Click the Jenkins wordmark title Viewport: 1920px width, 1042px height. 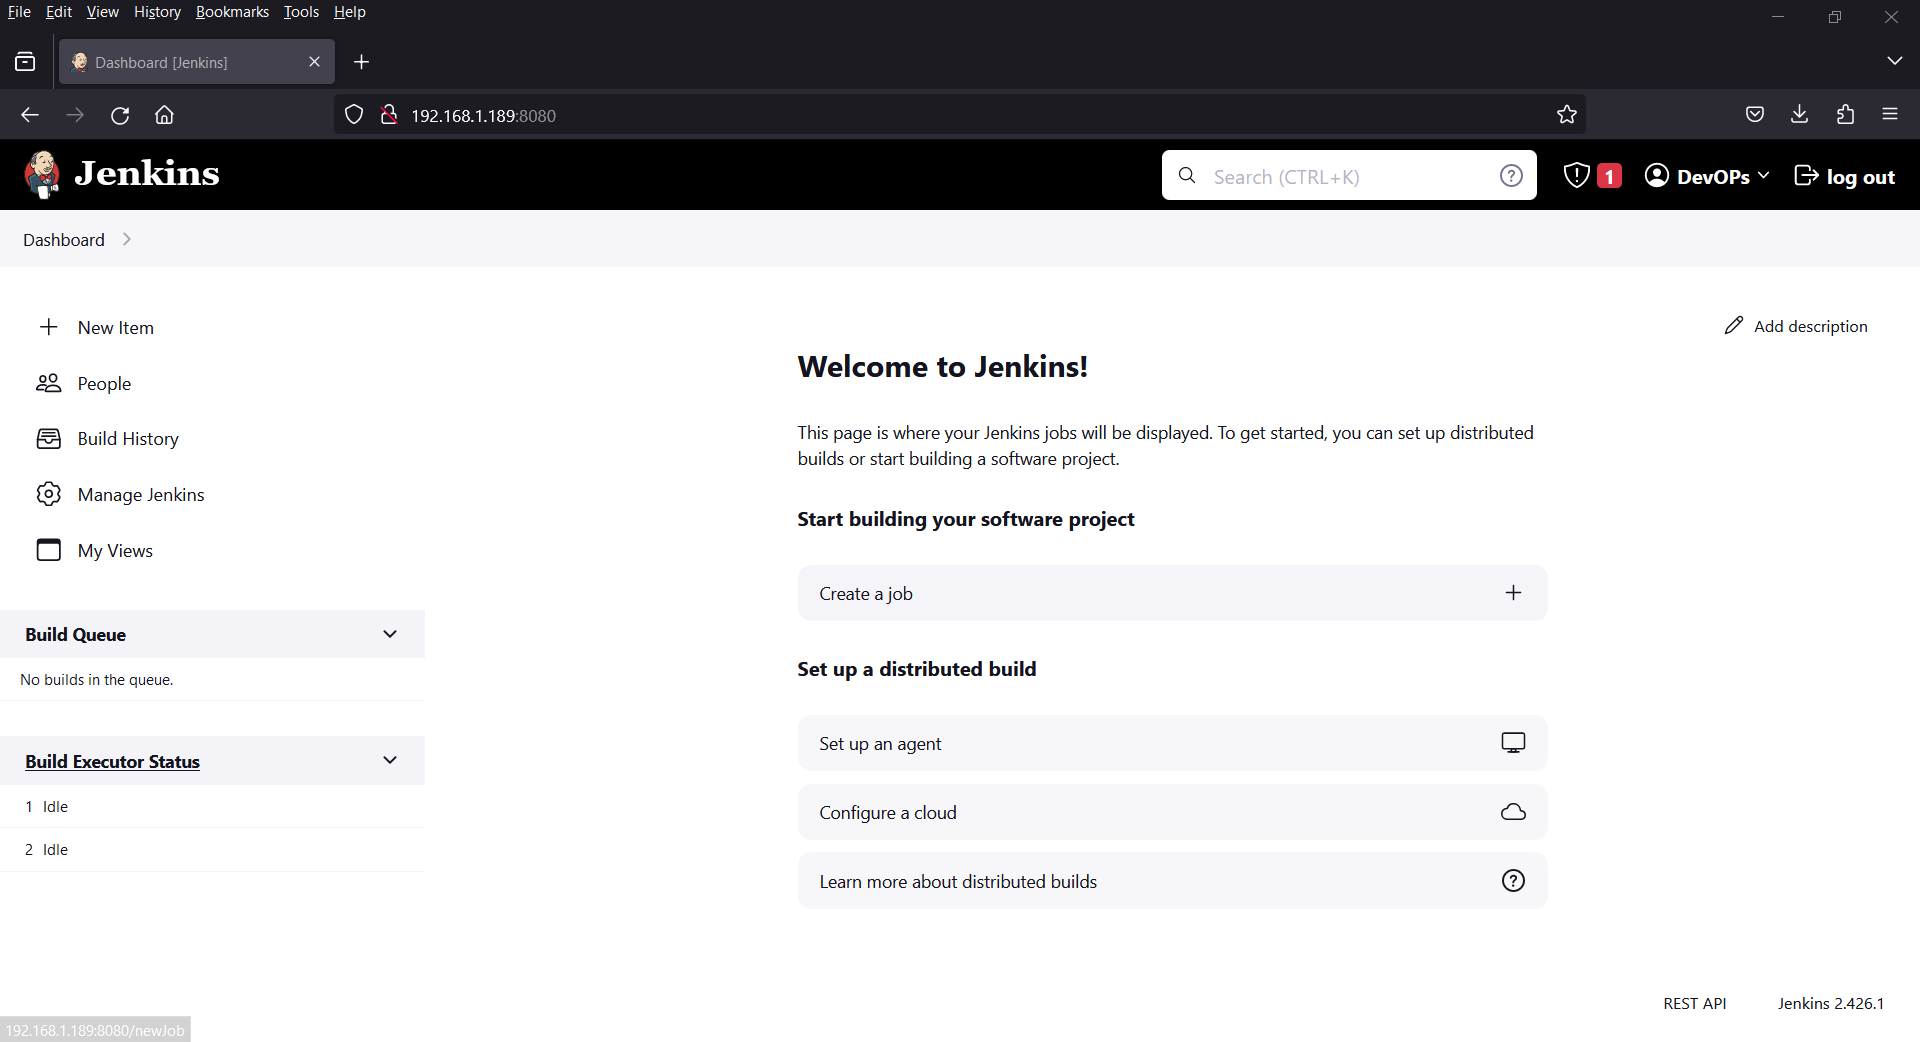point(147,174)
